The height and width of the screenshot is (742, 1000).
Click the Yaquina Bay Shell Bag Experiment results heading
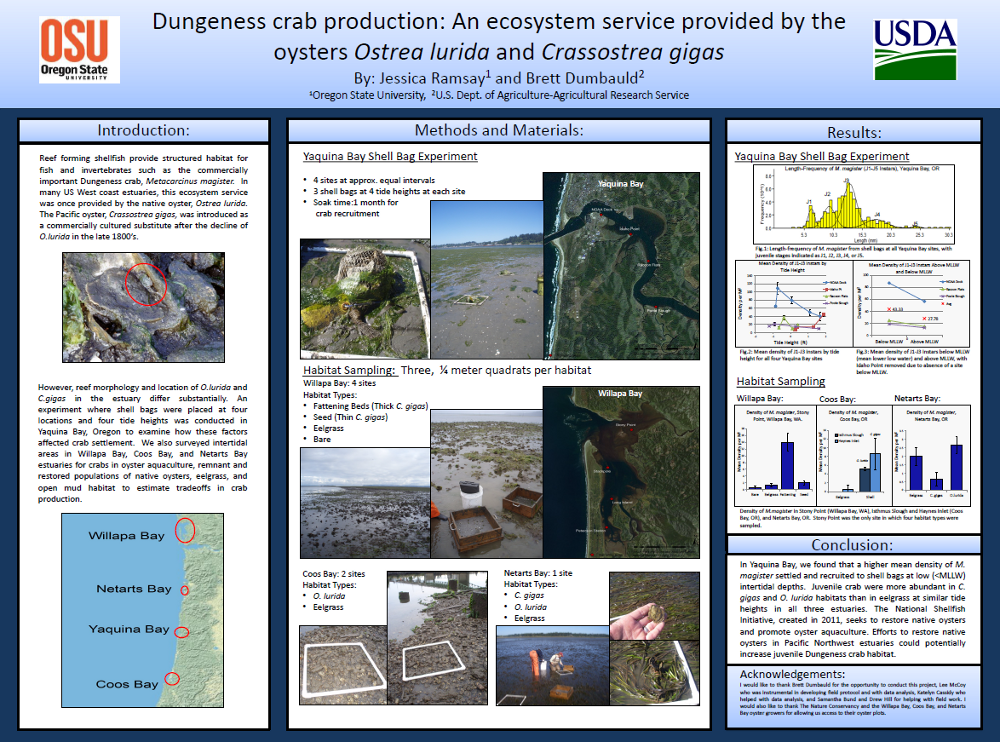pyautogui.click(x=821, y=156)
